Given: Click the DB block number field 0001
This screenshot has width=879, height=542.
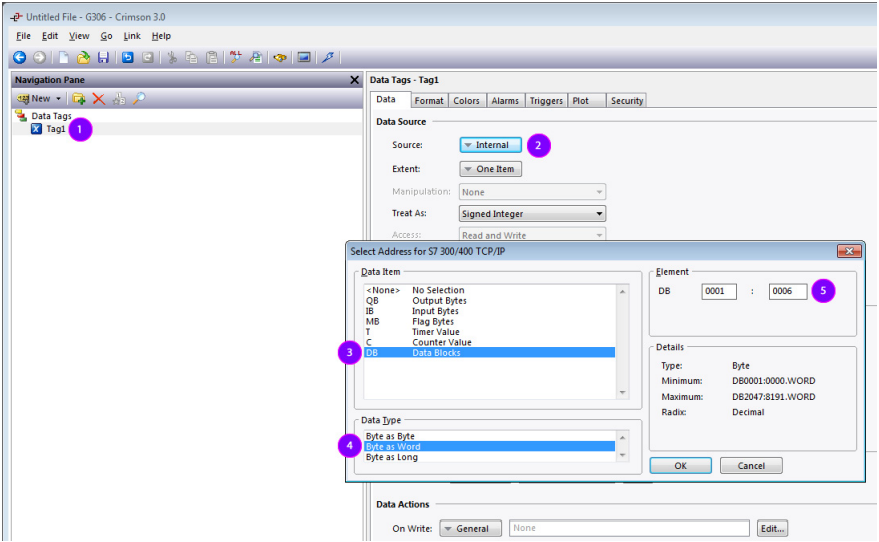Looking at the screenshot, I should click(719, 291).
